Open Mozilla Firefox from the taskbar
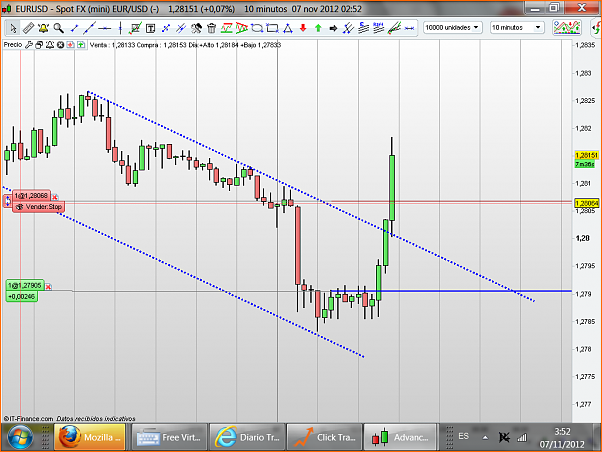 point(90,437)
